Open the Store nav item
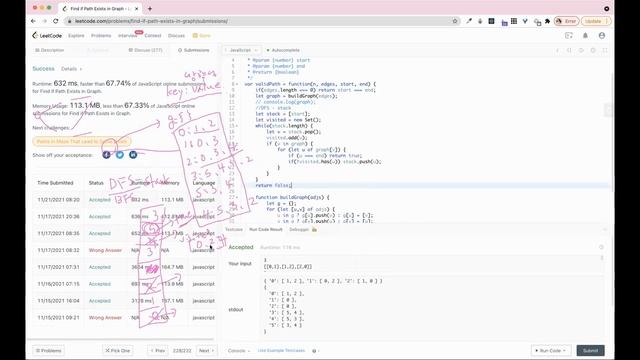Screen dimensions: 640x360 pos(202,36)
